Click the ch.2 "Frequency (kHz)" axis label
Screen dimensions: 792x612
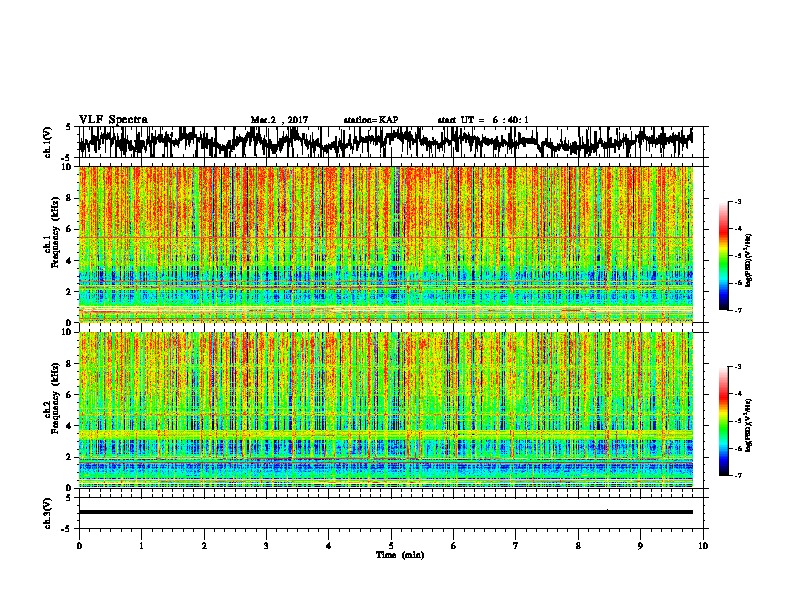(56, 399)
